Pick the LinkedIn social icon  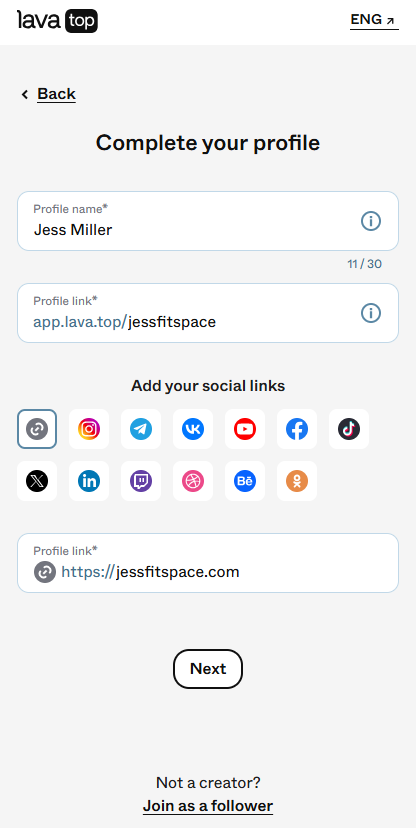point(89,481)
